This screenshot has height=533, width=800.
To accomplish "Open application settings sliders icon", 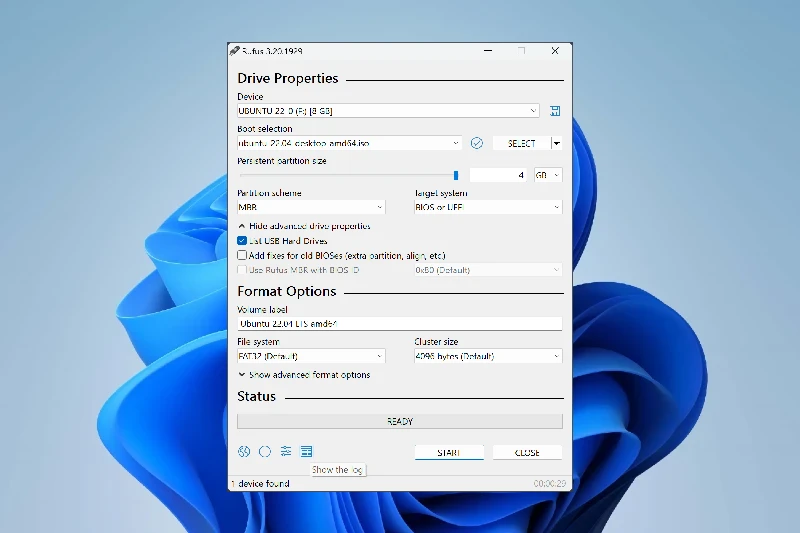I will pos(286,451).
